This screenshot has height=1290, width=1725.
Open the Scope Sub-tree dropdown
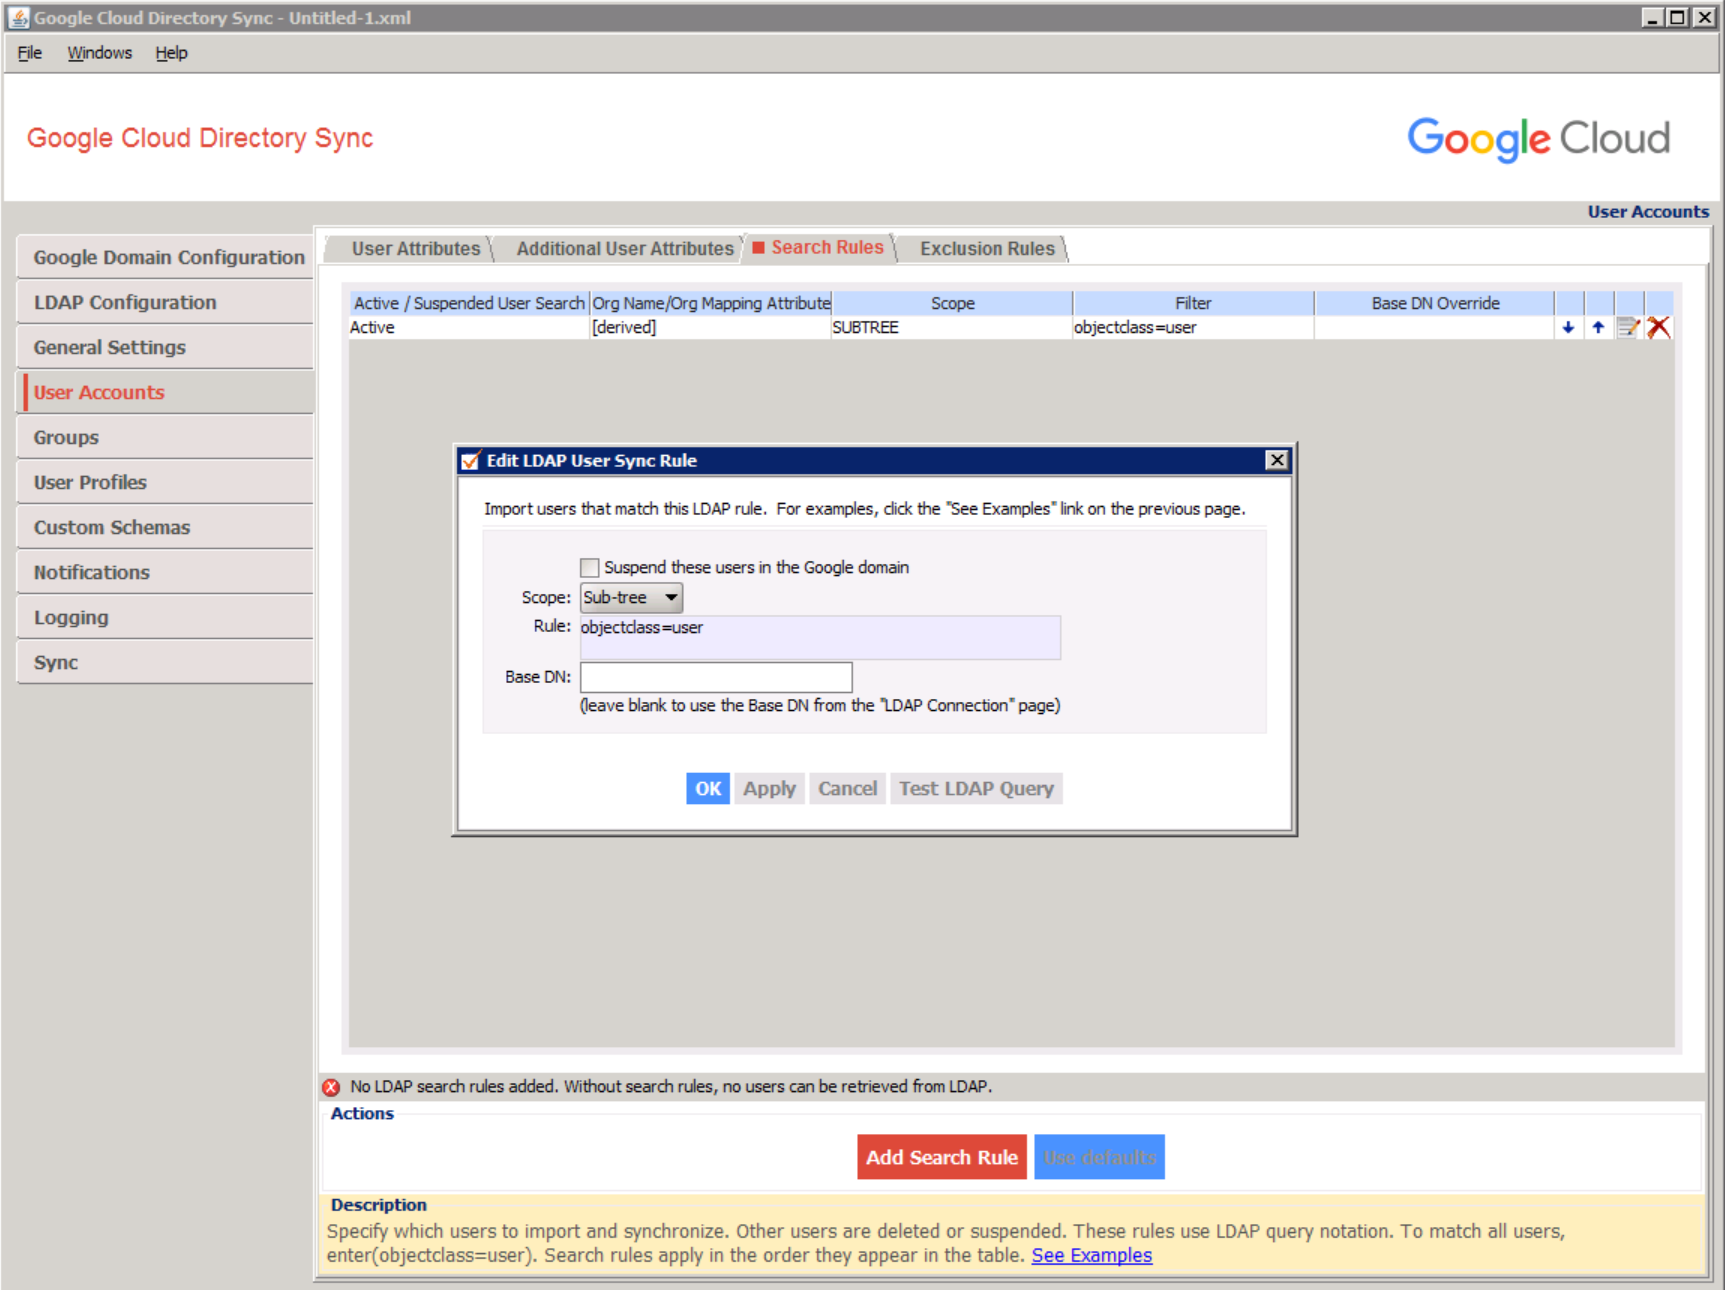[x=631, y=598]
